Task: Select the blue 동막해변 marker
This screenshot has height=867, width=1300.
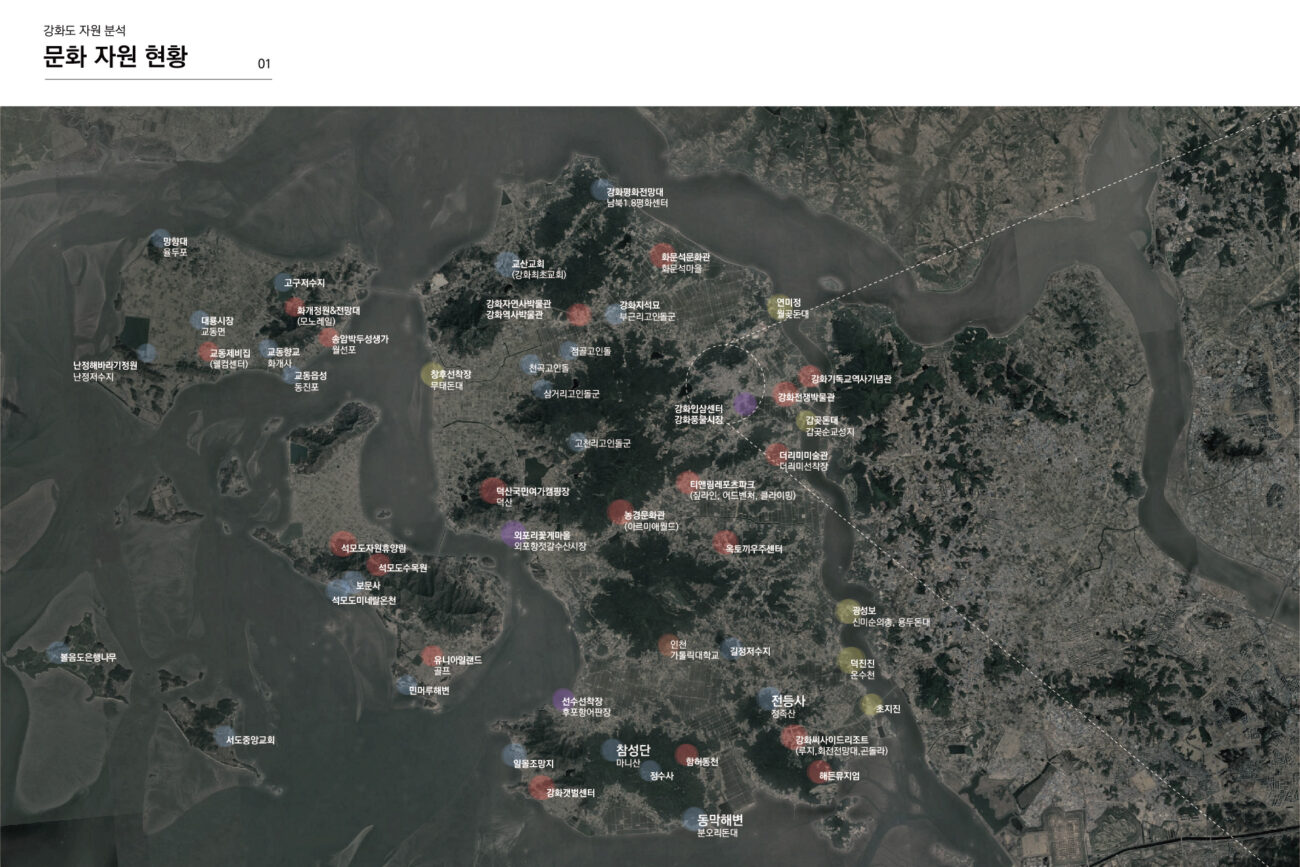Action: click(x=693, y=819)
